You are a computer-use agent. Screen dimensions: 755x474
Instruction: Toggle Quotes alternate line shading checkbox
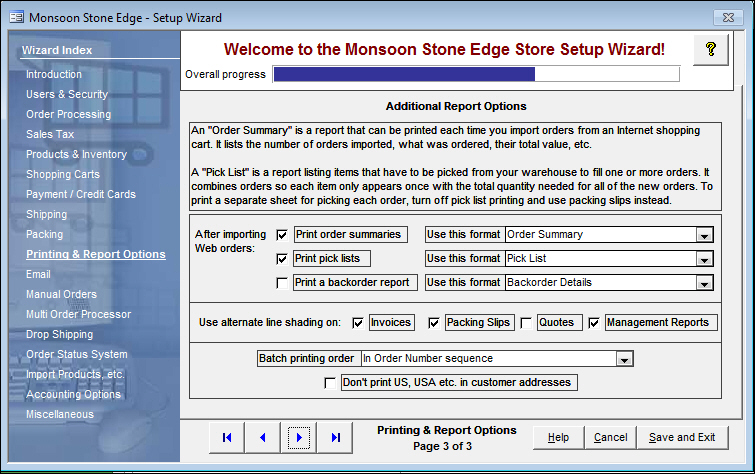pyautogui.click(x=526, y=323)
